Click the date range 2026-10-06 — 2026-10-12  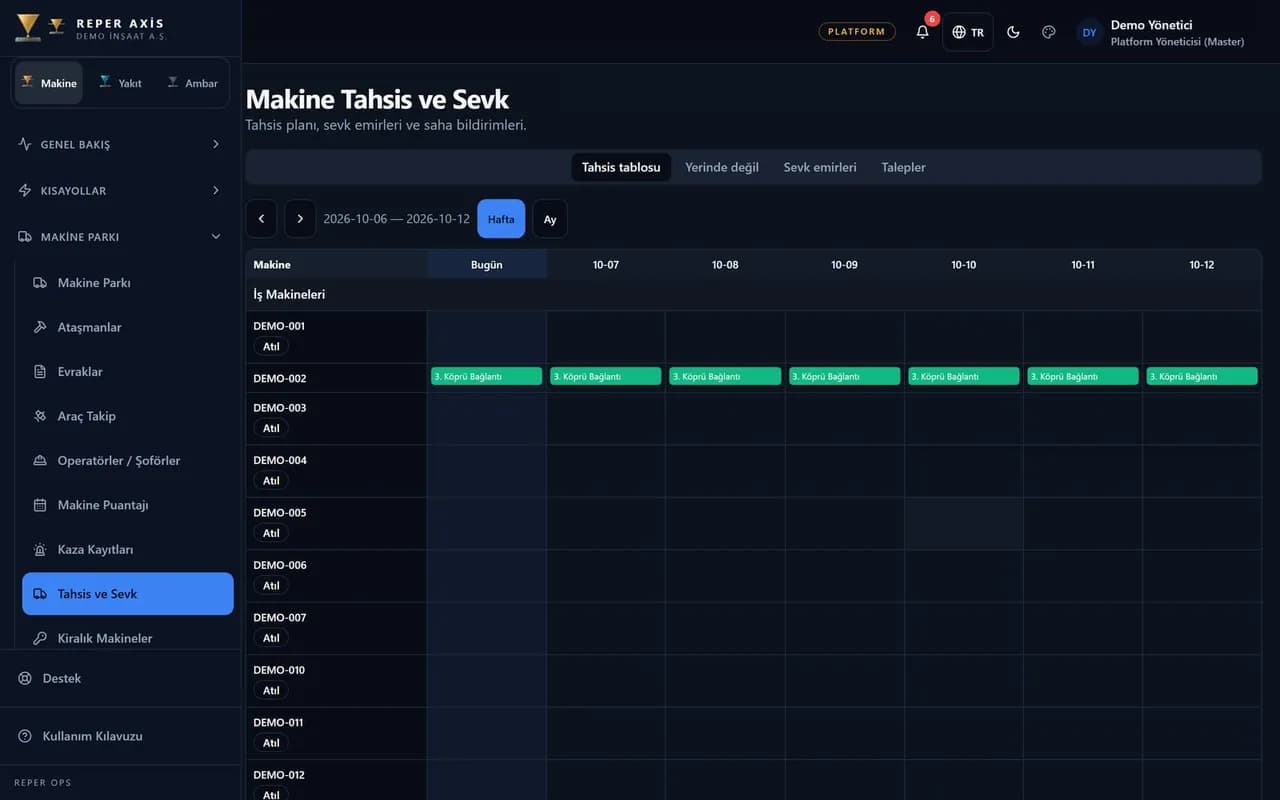click(396, 219)
